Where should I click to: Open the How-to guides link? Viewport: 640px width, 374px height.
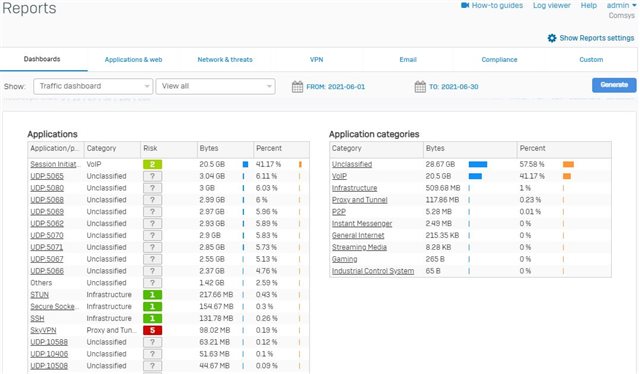tap(497, 5)
